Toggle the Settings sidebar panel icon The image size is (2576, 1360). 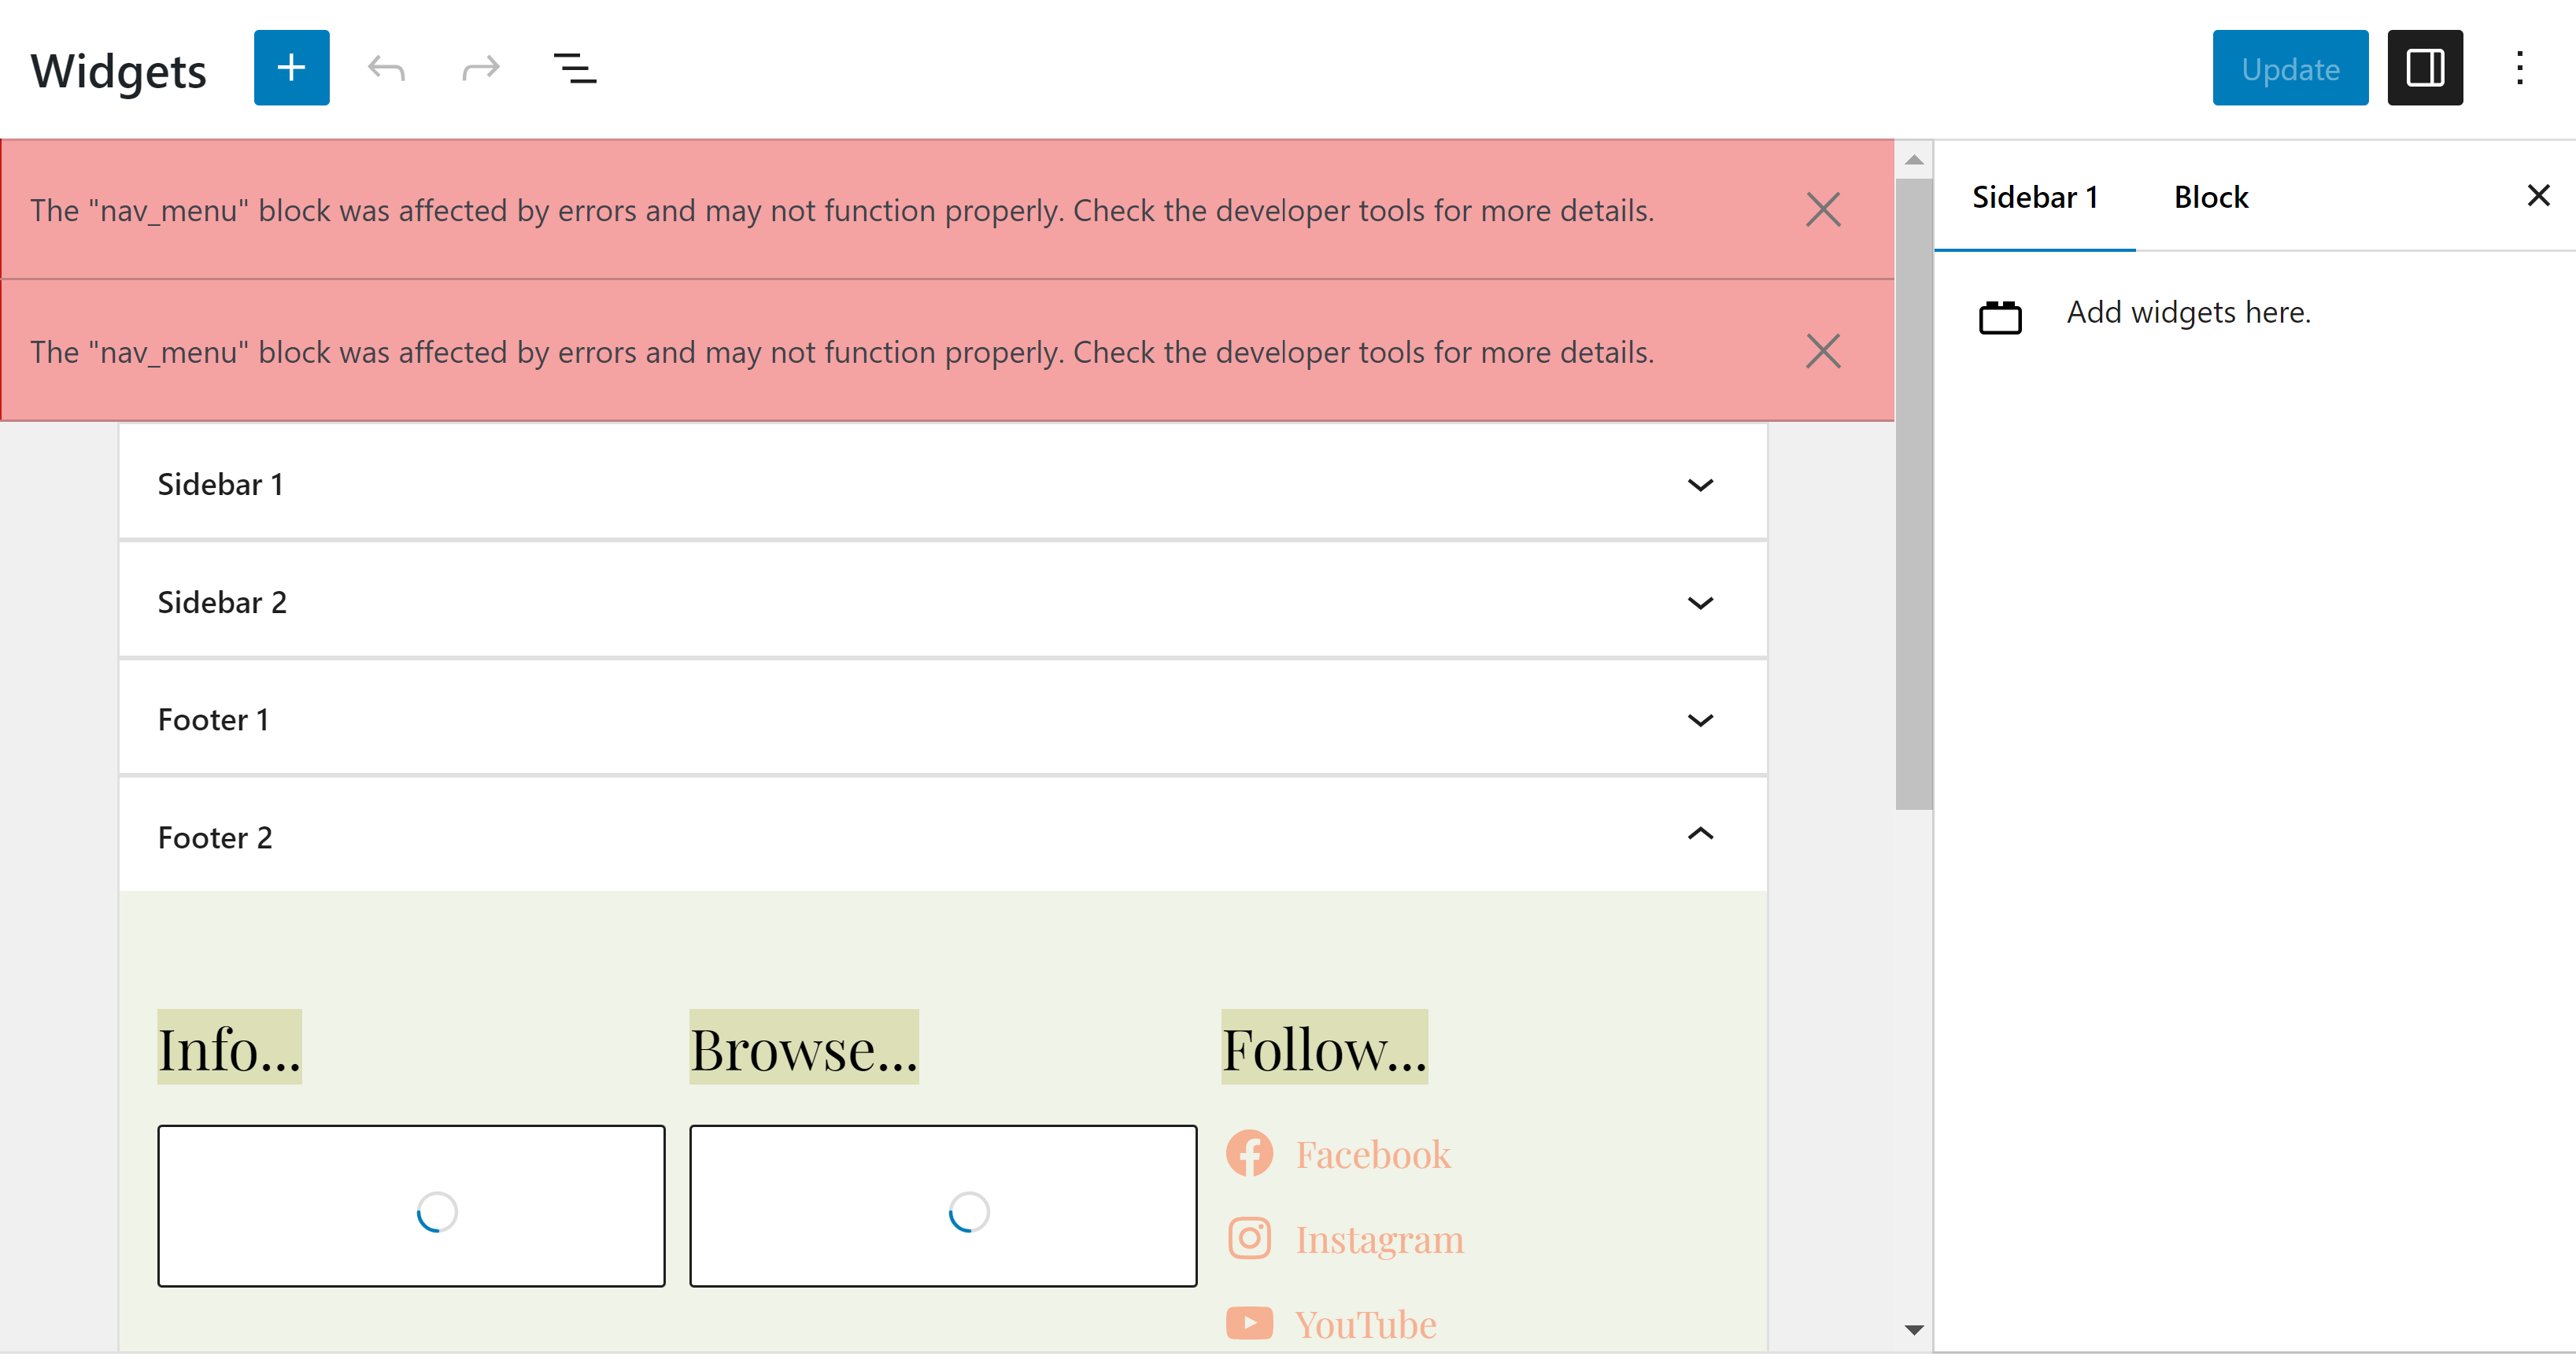coord(2424,68)
